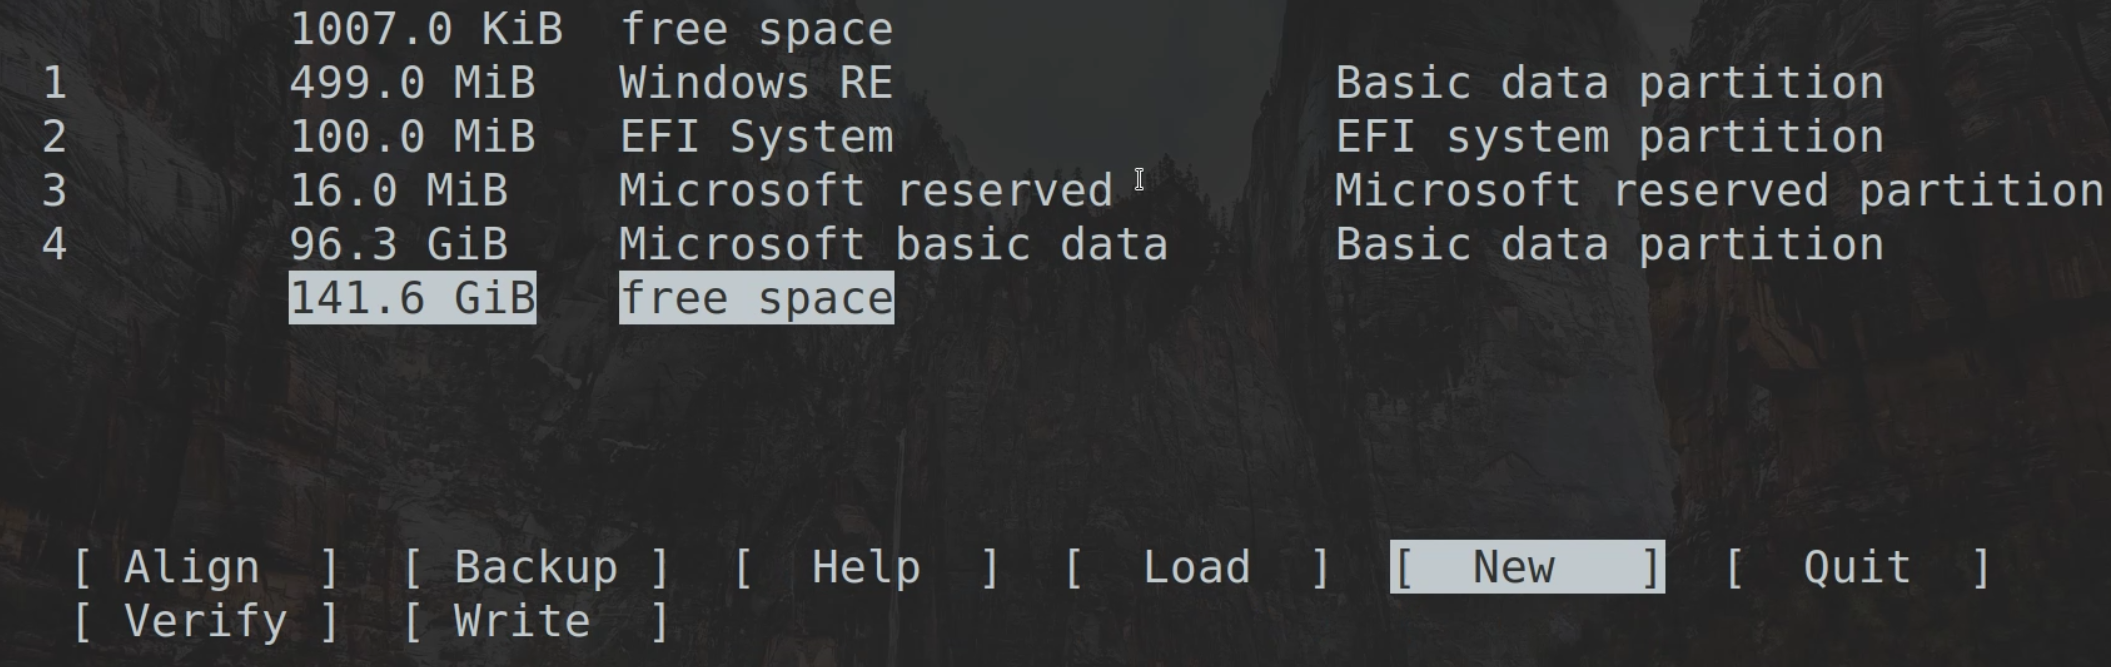Image resolution: width=2111 pixels, height=667 pixels.
Task: Click partition number 1
Action: click(x=55, y=83)
